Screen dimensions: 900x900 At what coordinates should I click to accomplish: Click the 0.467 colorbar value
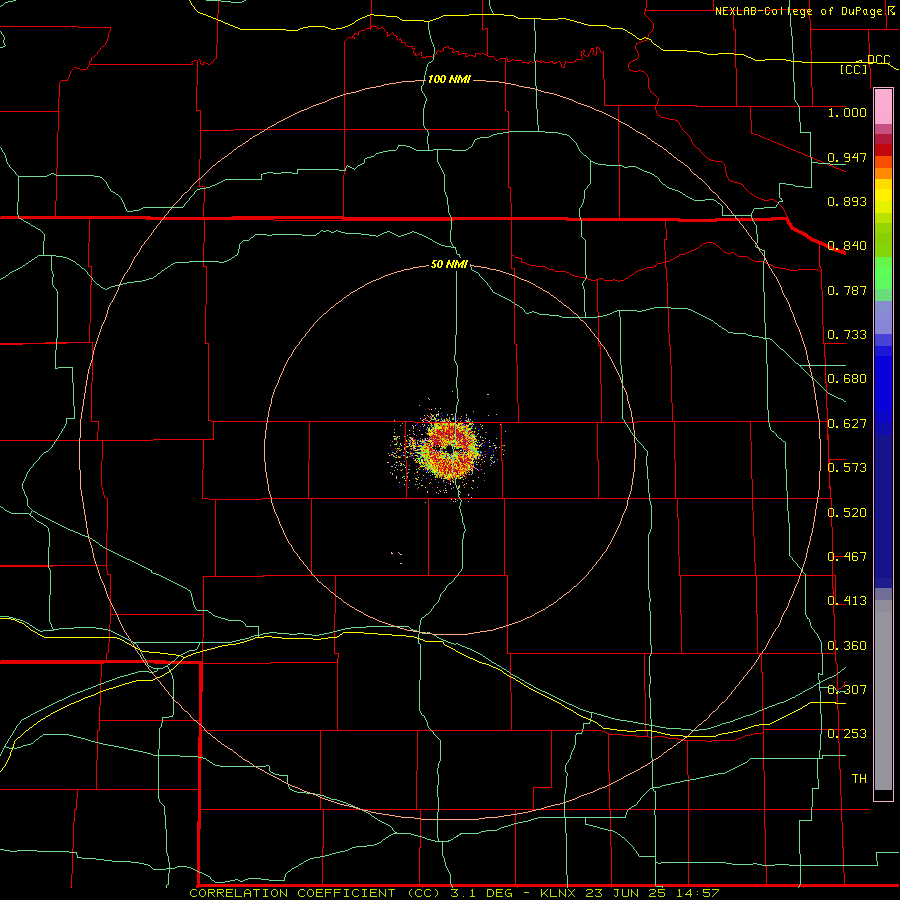click(847, 557)
